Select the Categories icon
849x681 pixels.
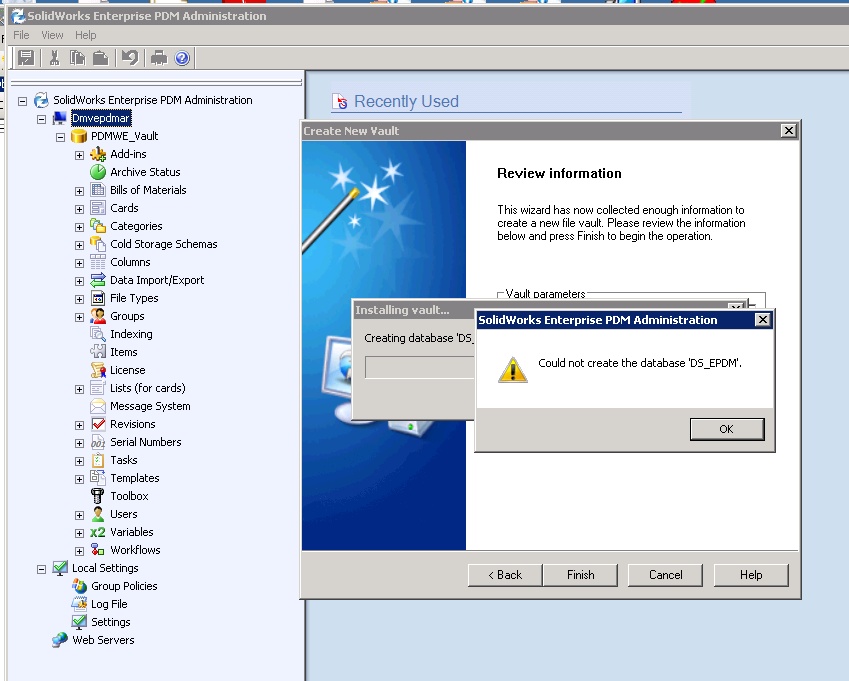click(x=98, y=226)
